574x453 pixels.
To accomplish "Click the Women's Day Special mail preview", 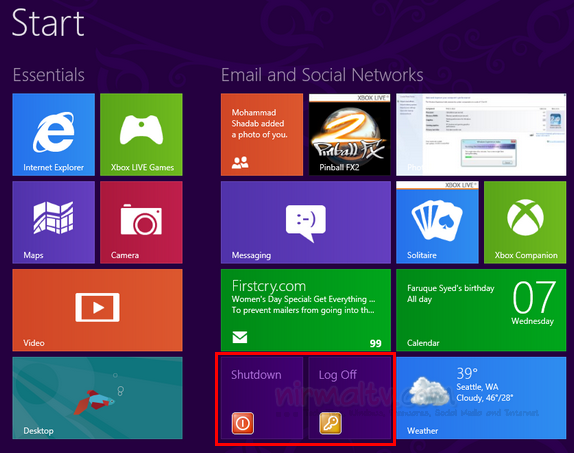I will click(x=303, y=299).
